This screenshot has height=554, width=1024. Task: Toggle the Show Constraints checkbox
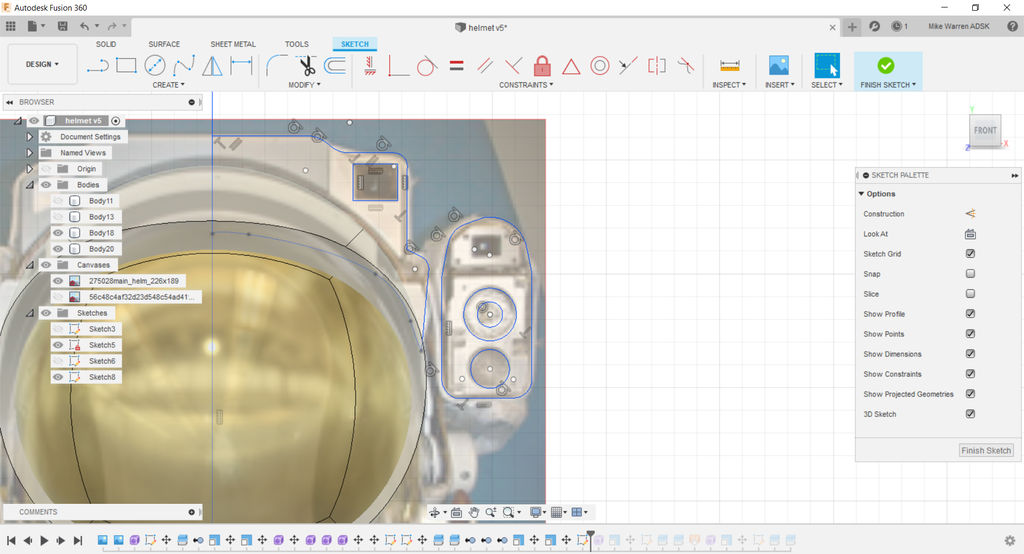[970, 374]
